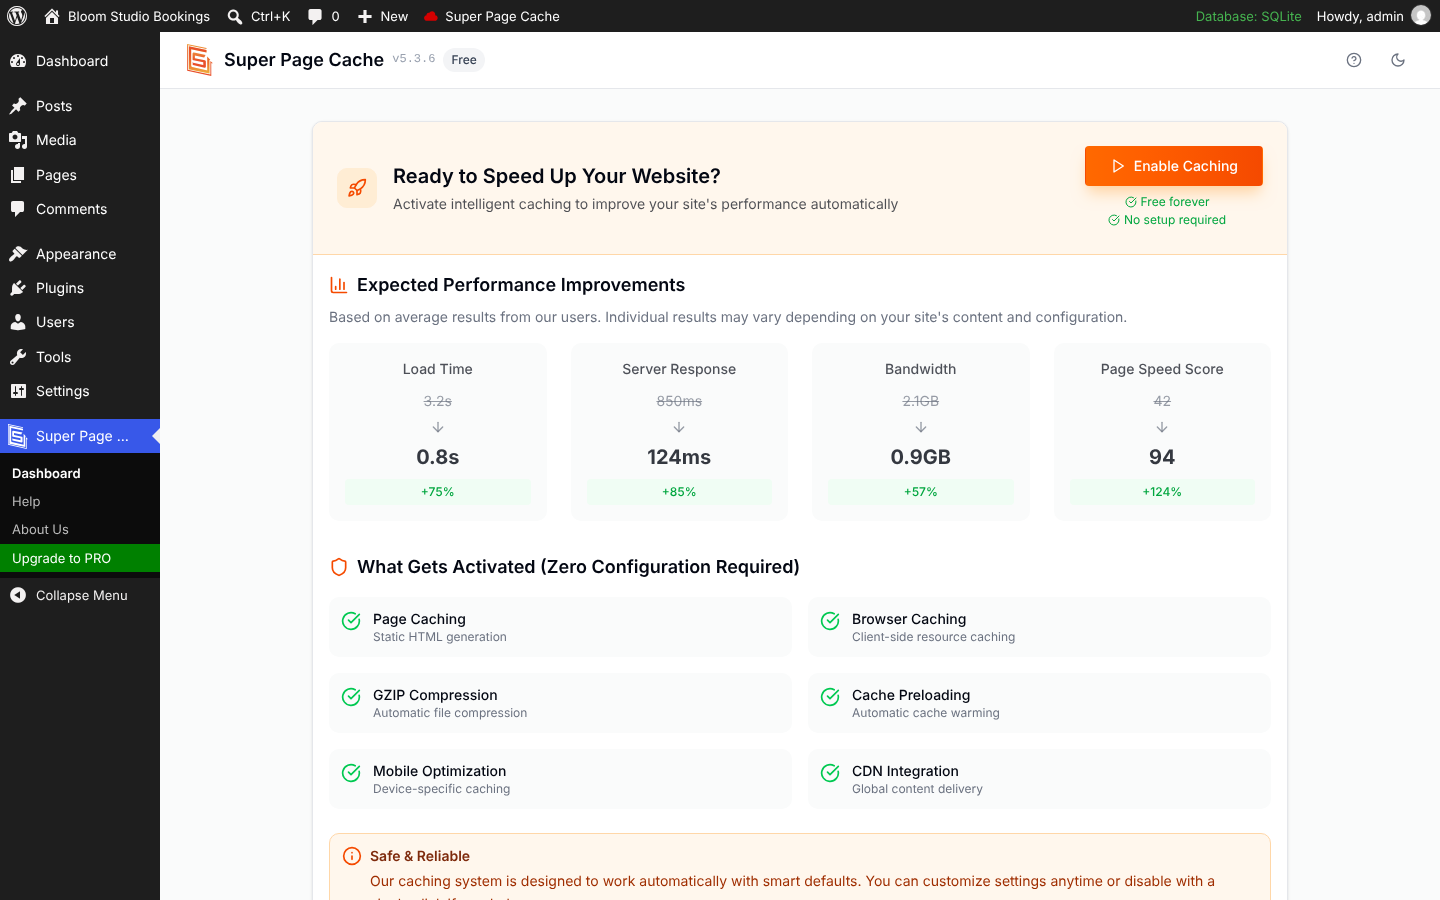Click the Users person icon
Image resolution: width=1440 pixels, height=900 pixels.
pos(18,322)
